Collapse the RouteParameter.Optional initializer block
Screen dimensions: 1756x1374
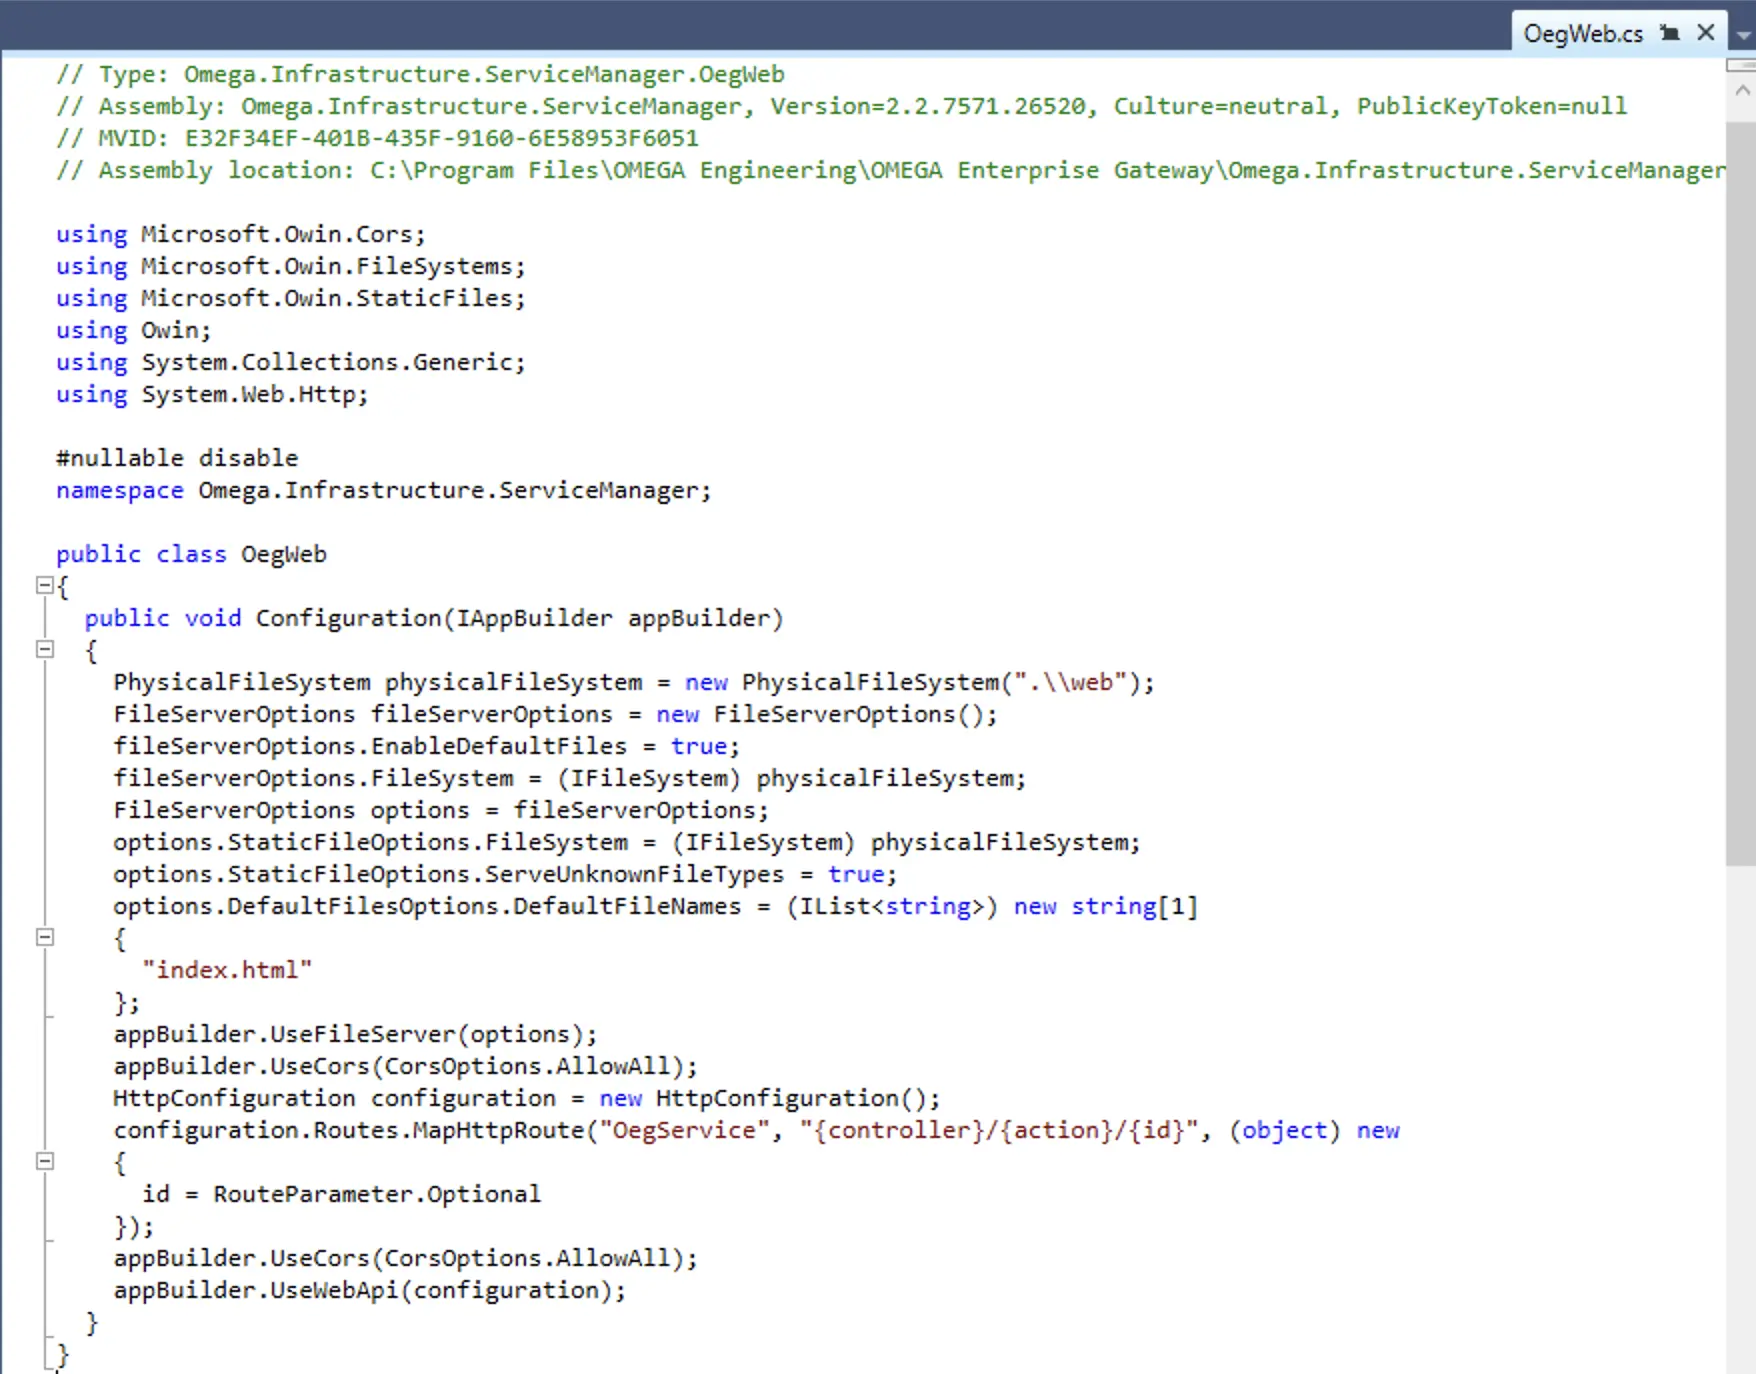pos(45,1161)
